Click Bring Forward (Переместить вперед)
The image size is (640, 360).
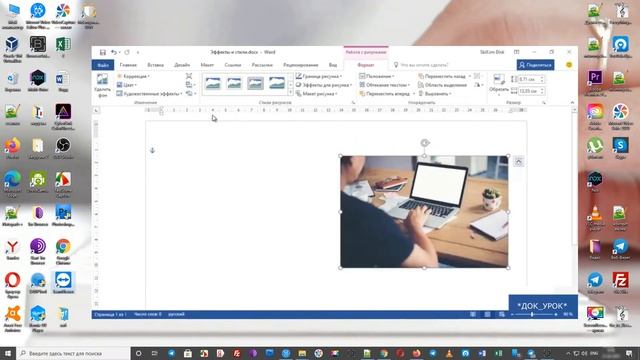[384, 93]
